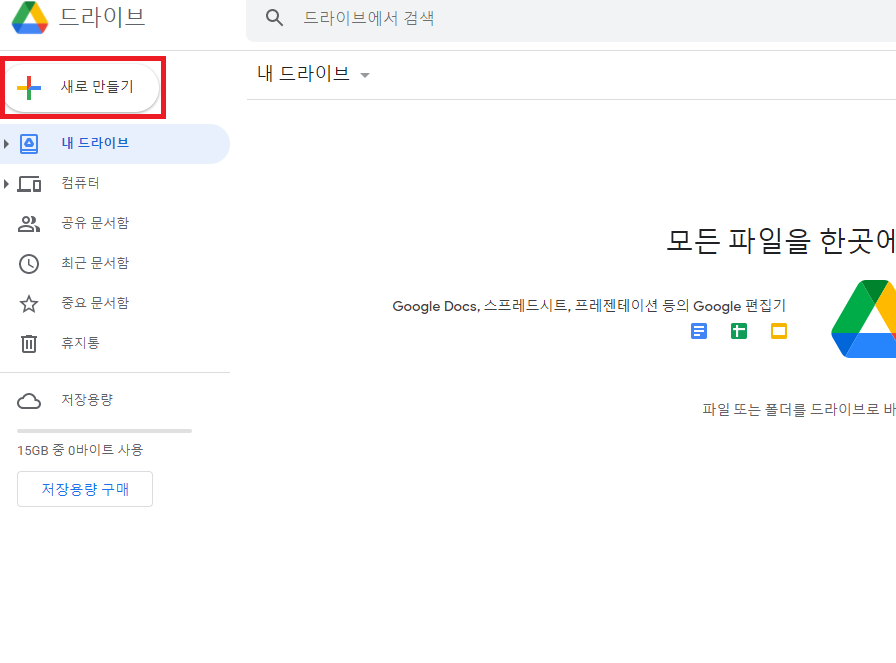Expand the 내 드라이브 tree arrow
This screenshot has width=896, height=663.
(6, 143)
